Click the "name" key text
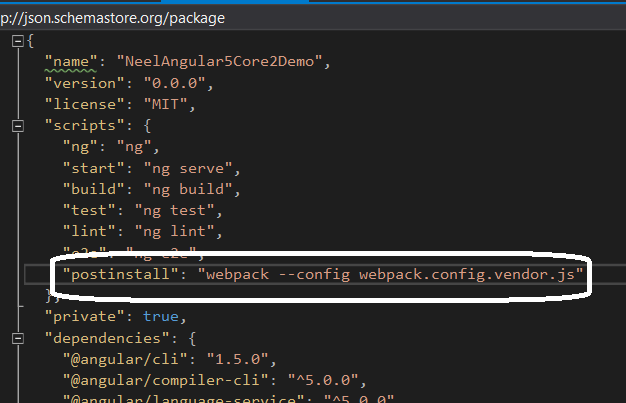The image size is (626, 403). [x=71, y=62]
